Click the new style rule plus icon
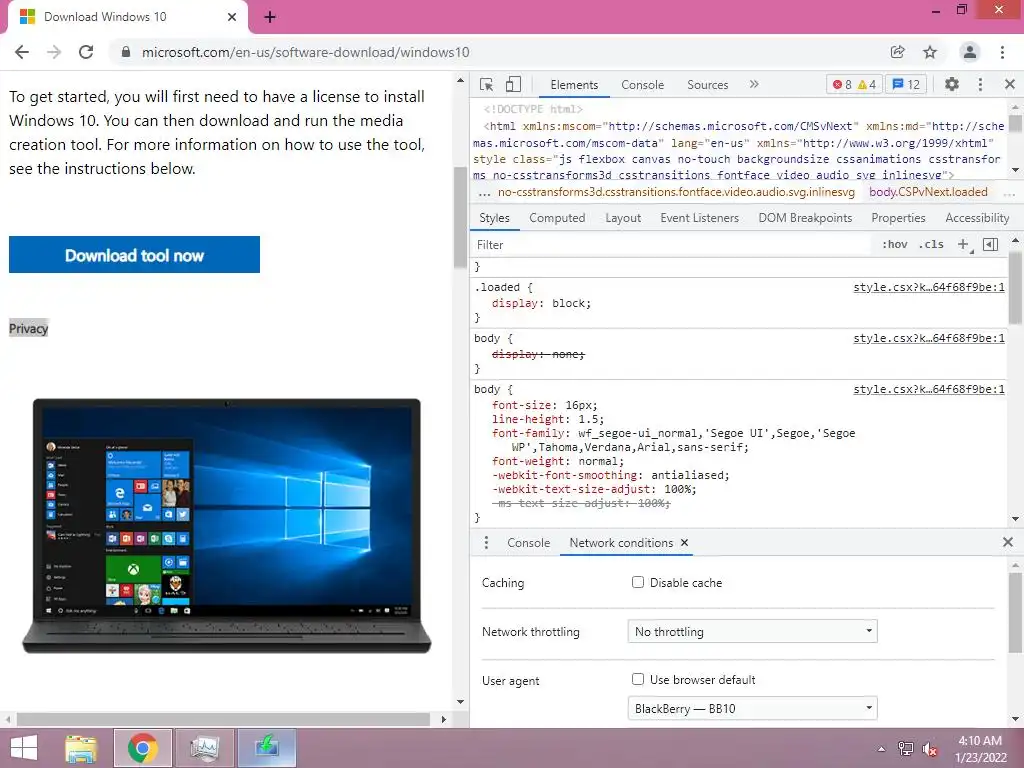 click(963, 244)
